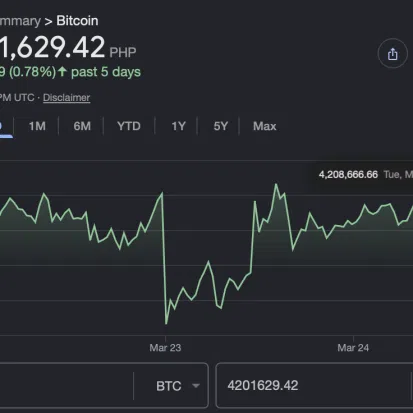Switch to the 6M time range tab
Screen dimensions: 413x413
[82, 126]
